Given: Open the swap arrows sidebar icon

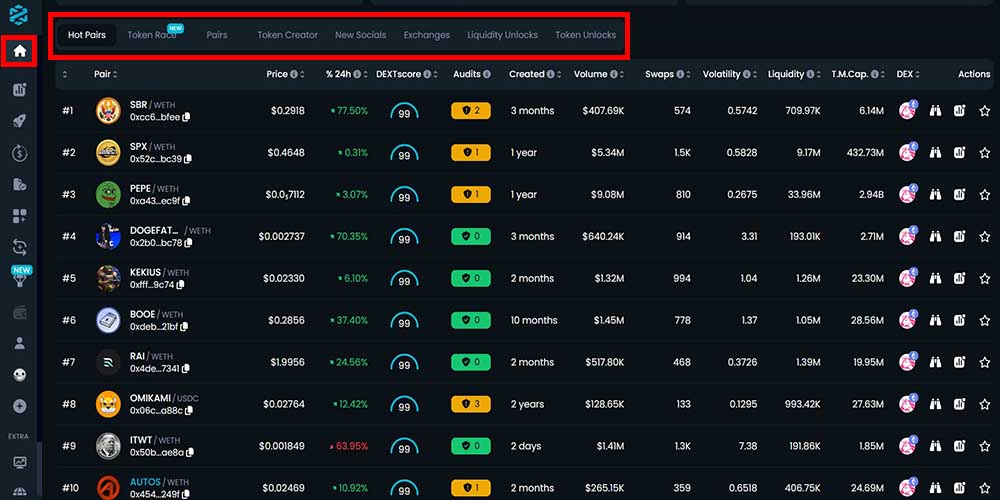Looking at the screenshot, I should (20, 247).
